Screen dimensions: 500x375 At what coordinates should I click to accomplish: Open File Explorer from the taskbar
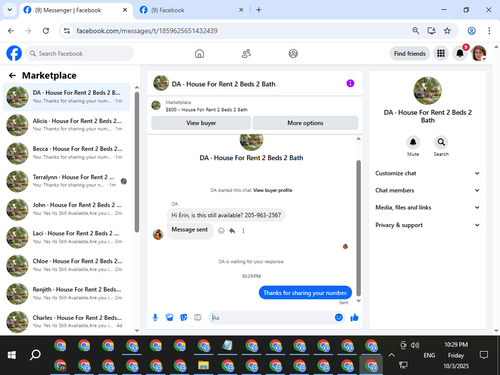(x=203, y=365)
